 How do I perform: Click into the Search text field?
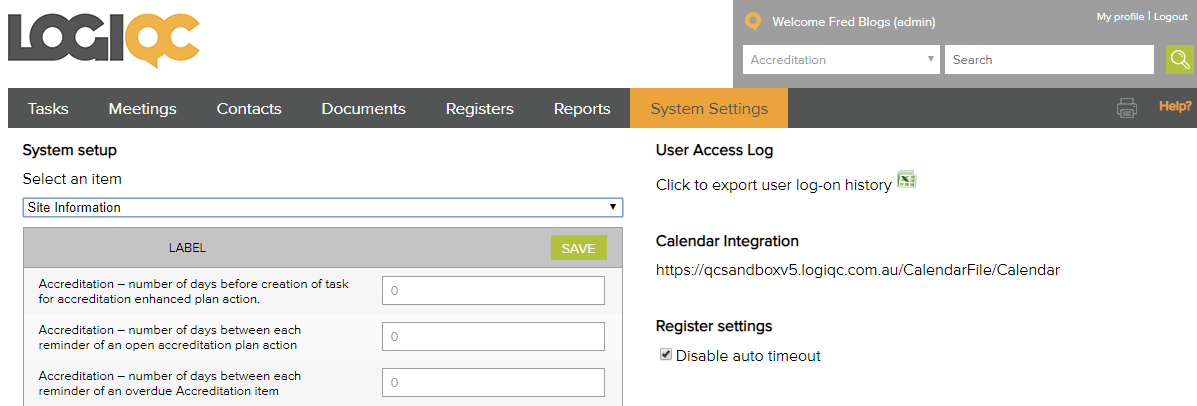click(x=1048, y=60)
